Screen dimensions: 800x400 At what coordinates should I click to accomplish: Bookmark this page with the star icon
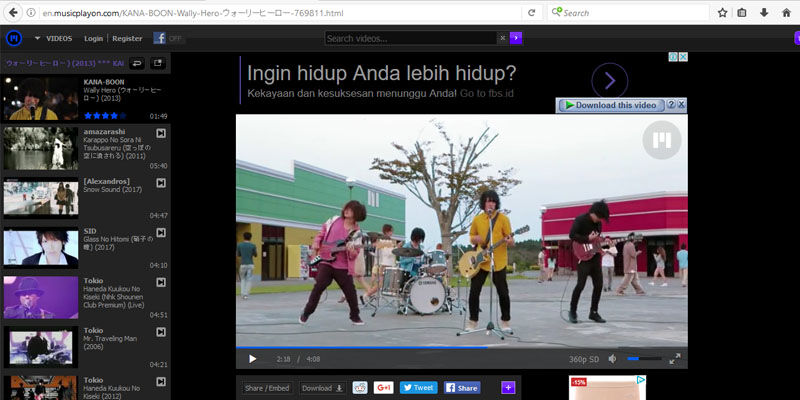722,13
